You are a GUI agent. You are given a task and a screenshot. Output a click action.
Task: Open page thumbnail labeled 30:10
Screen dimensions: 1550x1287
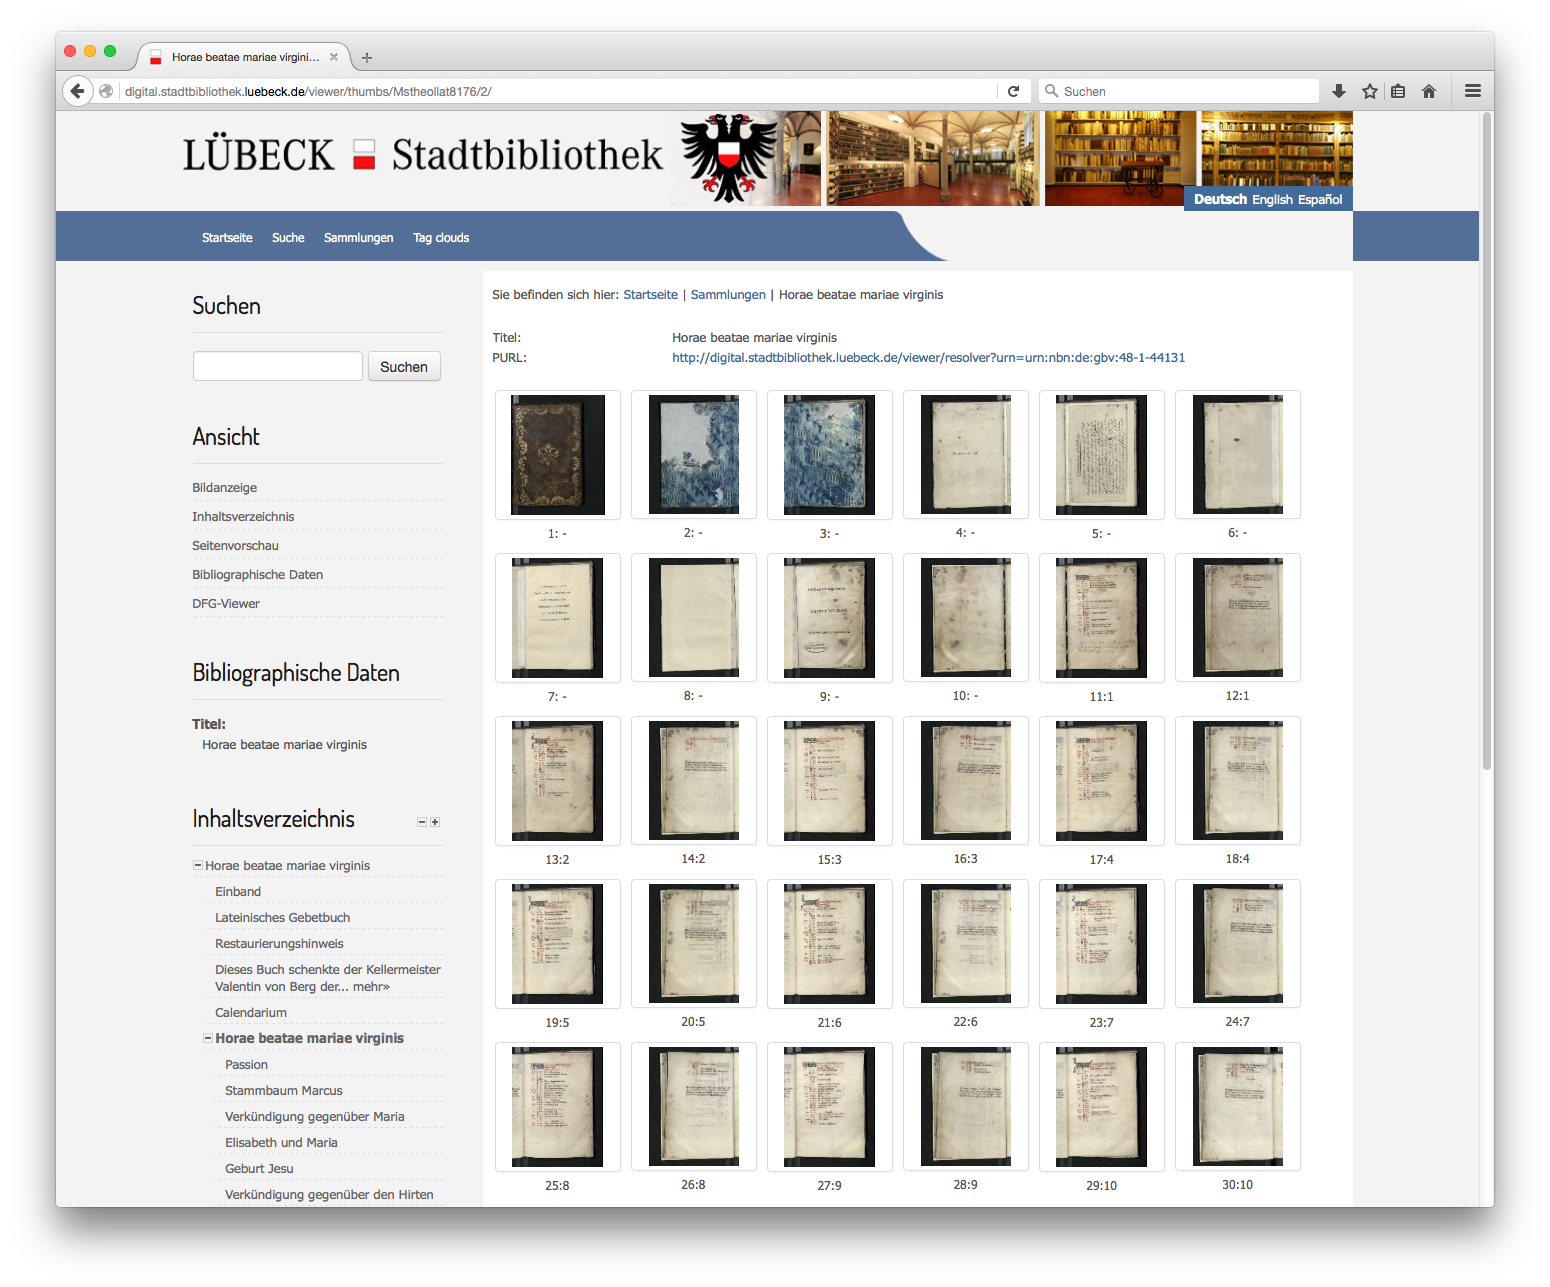[1238, 1107]
